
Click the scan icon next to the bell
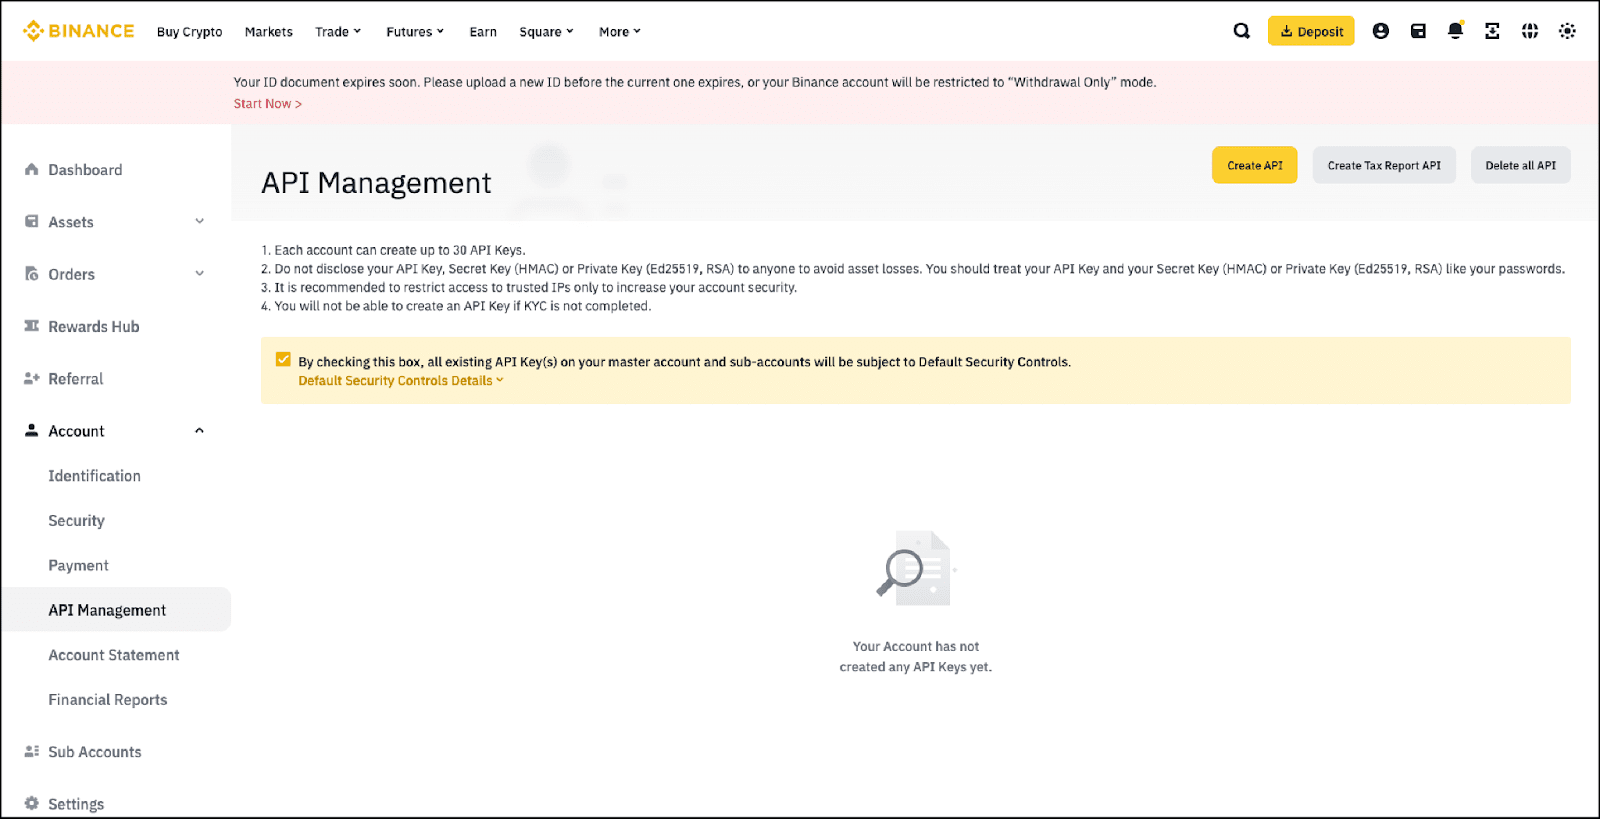[x=1492, y=31]
